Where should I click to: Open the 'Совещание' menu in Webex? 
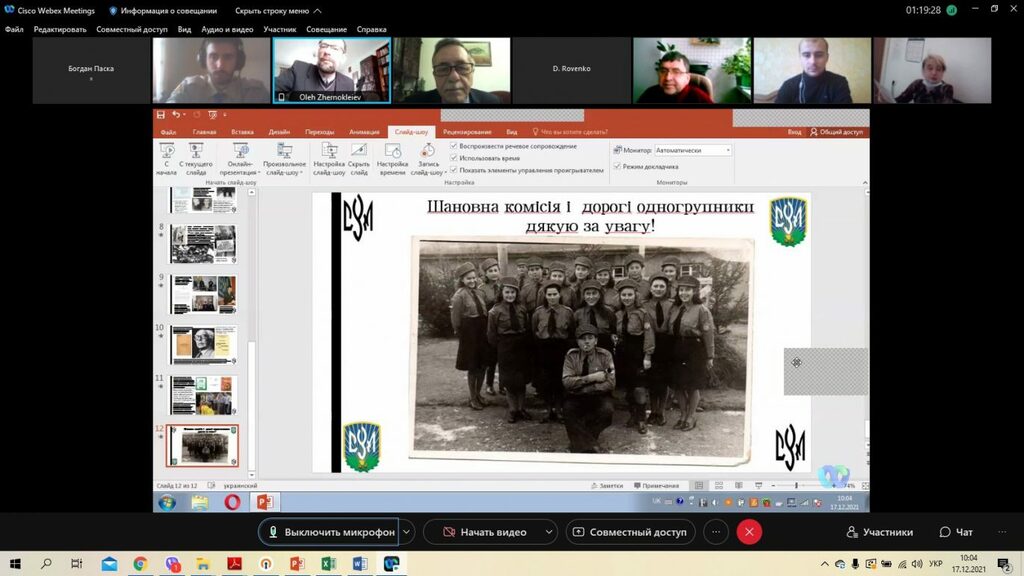pos(326,29)
